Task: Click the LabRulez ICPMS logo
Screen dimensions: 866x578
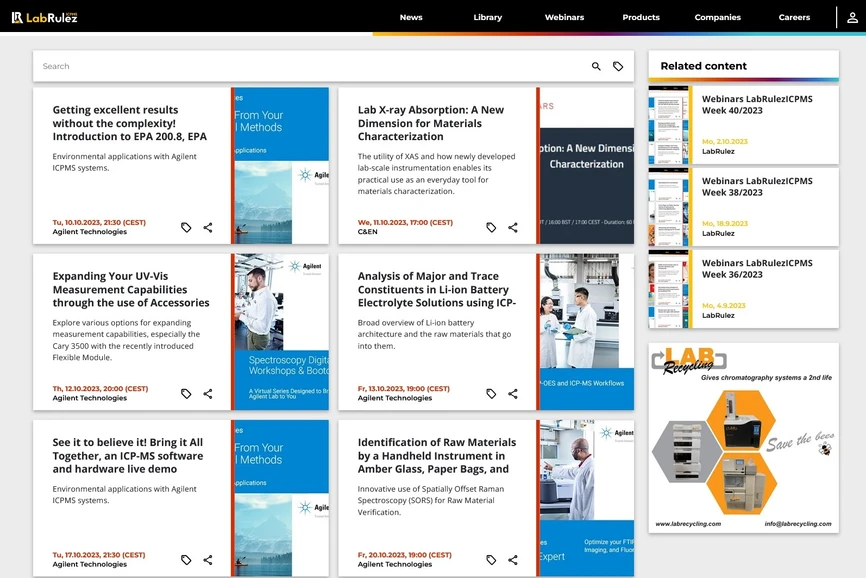Action: (45, 17)
